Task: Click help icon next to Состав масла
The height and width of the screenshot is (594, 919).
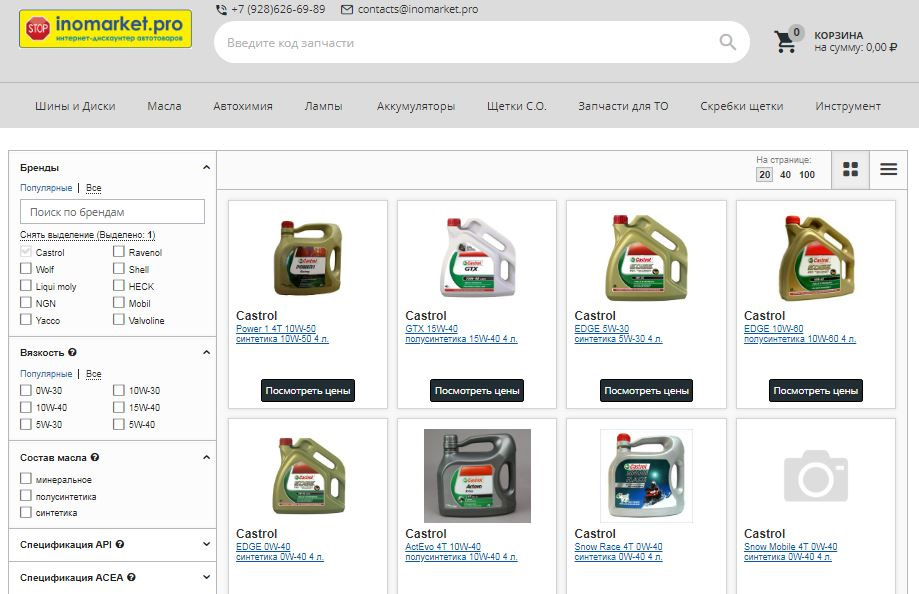Action: (94, 457)
